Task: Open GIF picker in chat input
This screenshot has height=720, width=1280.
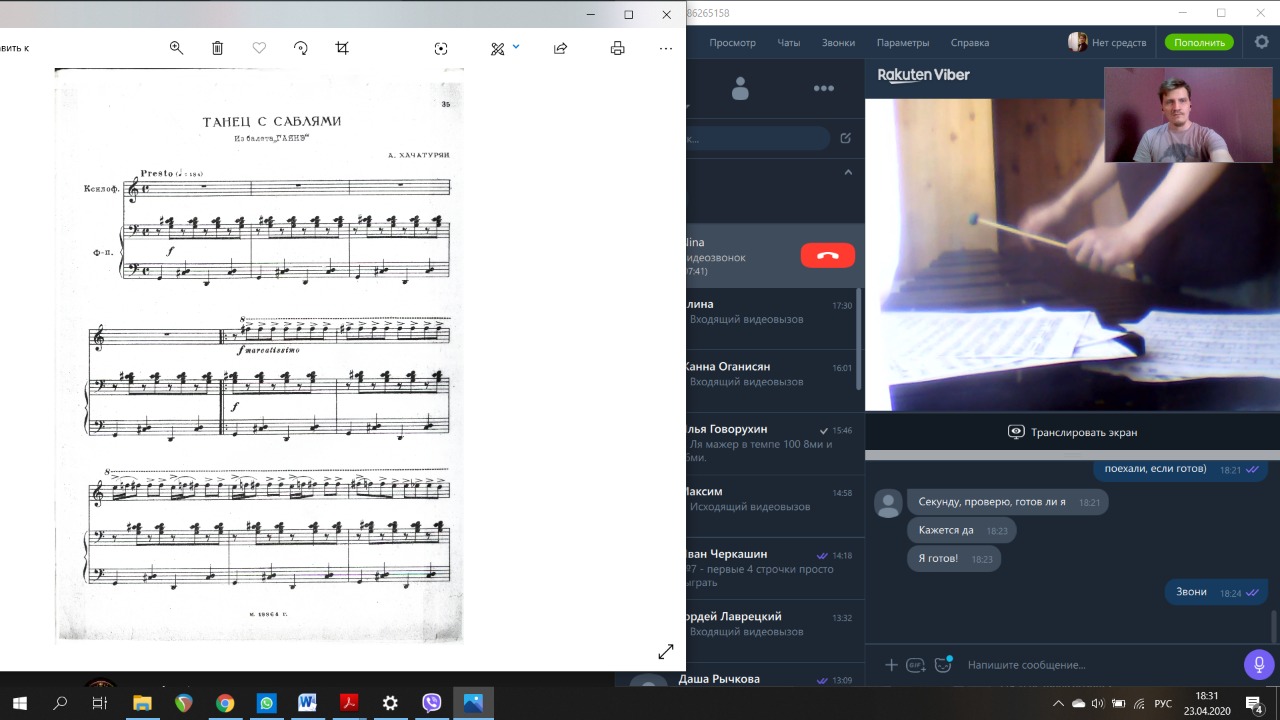Action: point(915,665)
